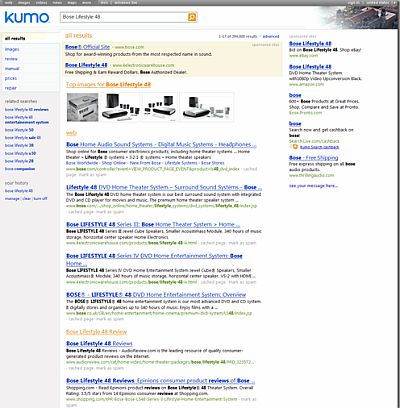Open the third Bose system image thumbnail

[160, 107]
